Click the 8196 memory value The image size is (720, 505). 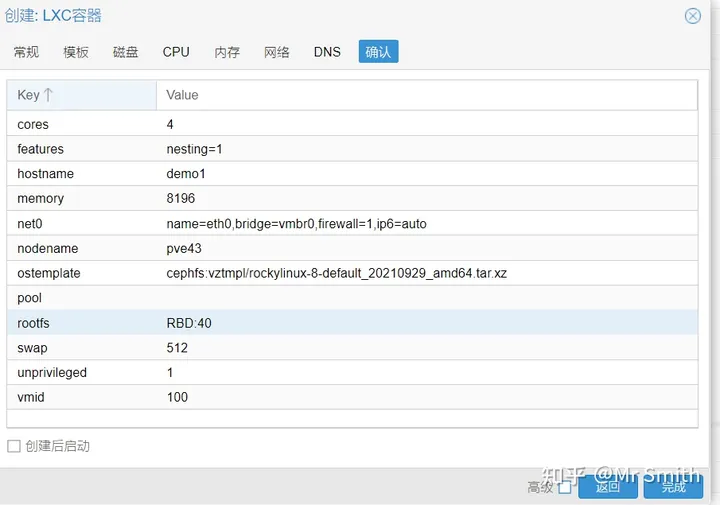[x=181, y=198]
